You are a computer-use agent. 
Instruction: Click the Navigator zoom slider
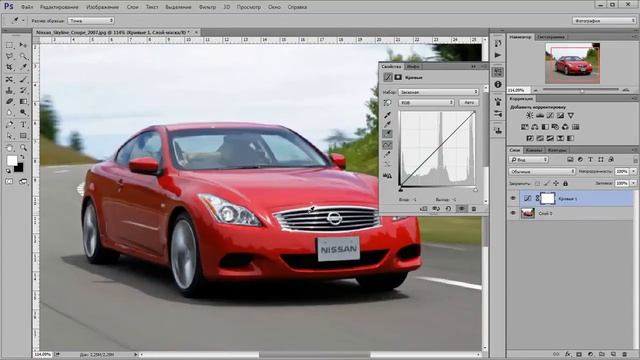[x=581, y=90]
